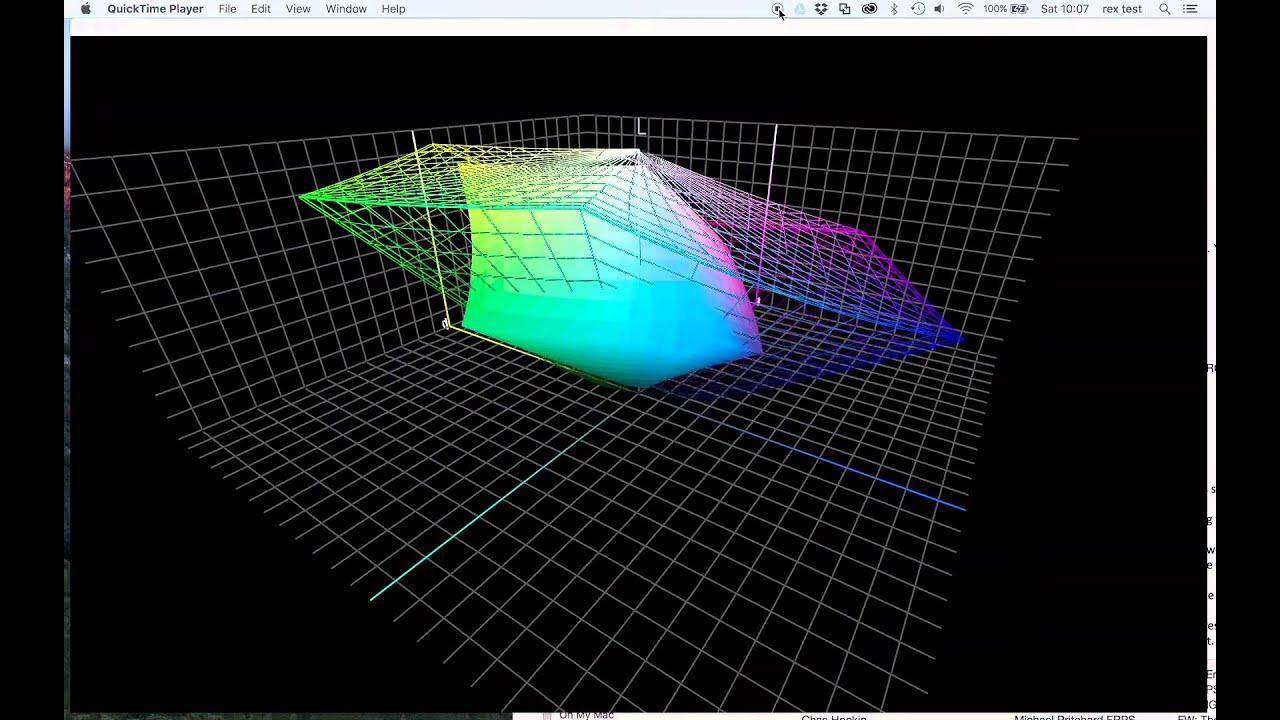
Task: Open the Creative Cloud menu bar icon
Action: pyautogui.click(x=869, y=9)
